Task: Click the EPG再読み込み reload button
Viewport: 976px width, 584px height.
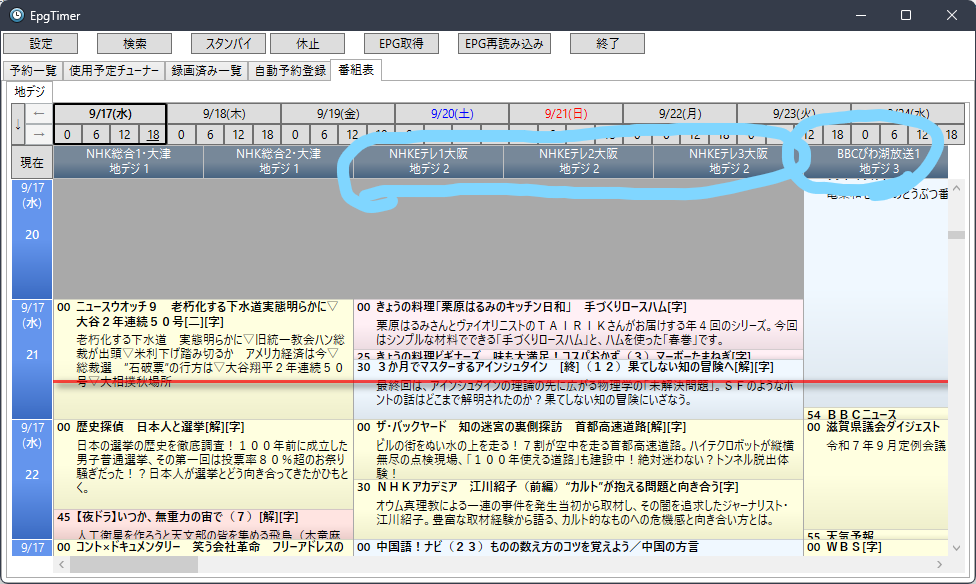Action: point(505,44)
